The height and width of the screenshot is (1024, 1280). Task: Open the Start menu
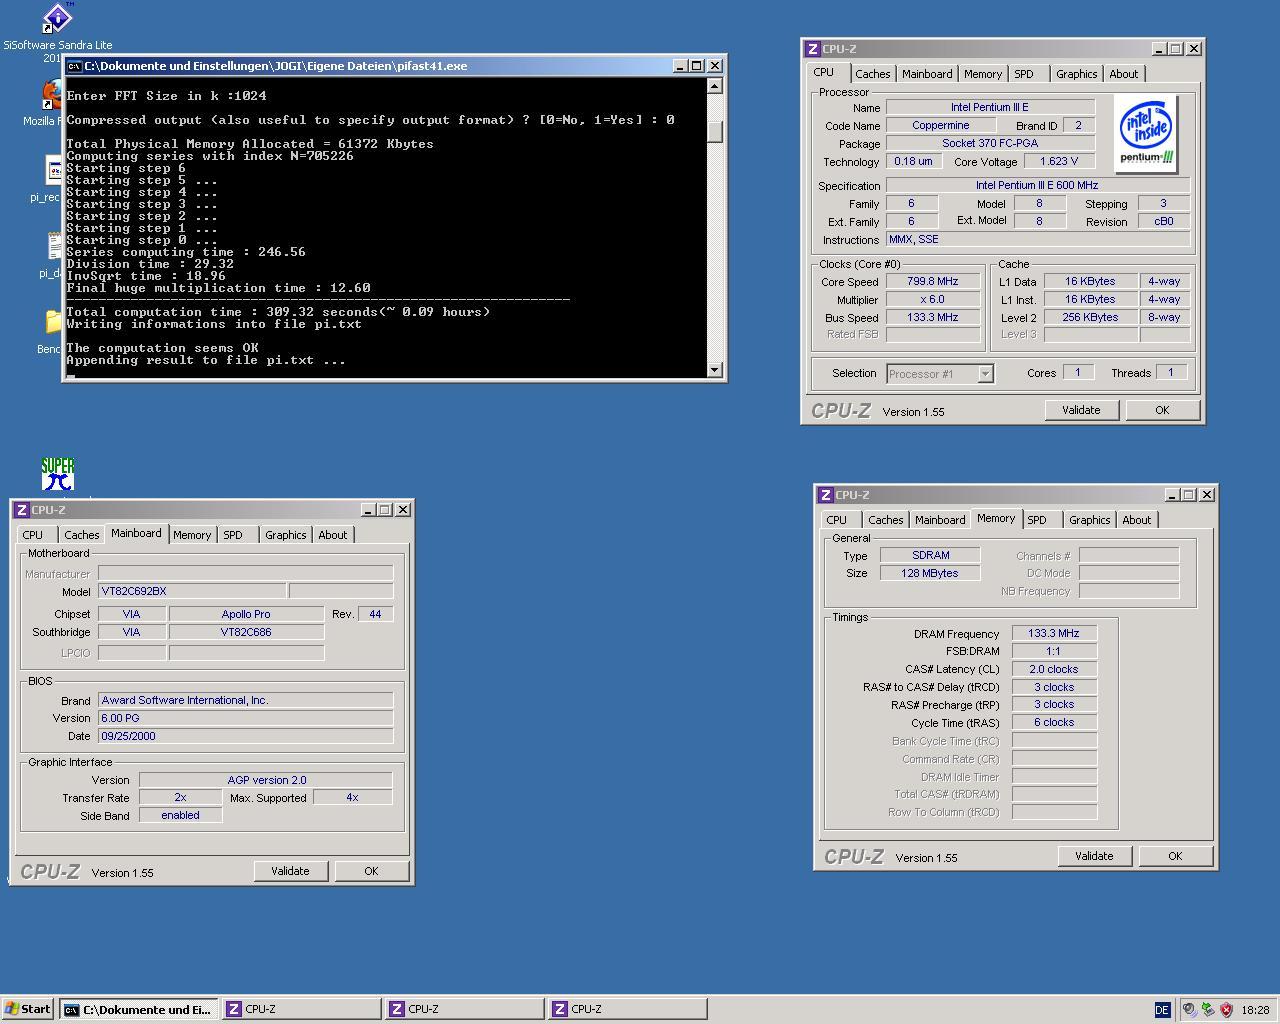coord(28,1009)
